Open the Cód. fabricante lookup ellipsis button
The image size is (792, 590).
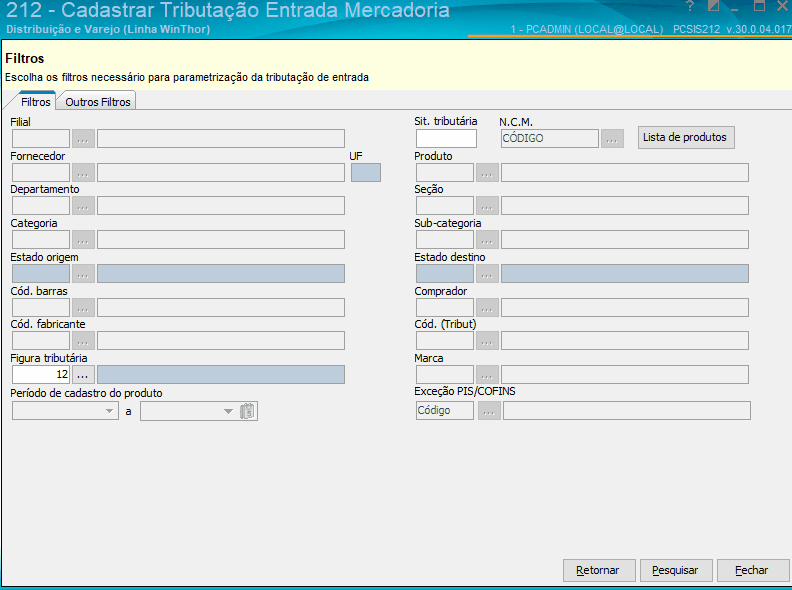83,340
